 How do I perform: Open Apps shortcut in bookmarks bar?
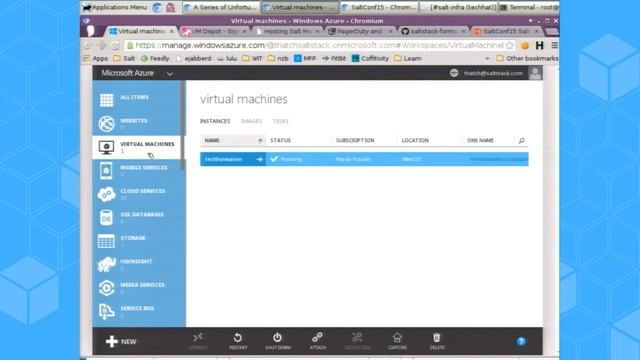click(96, 58)
